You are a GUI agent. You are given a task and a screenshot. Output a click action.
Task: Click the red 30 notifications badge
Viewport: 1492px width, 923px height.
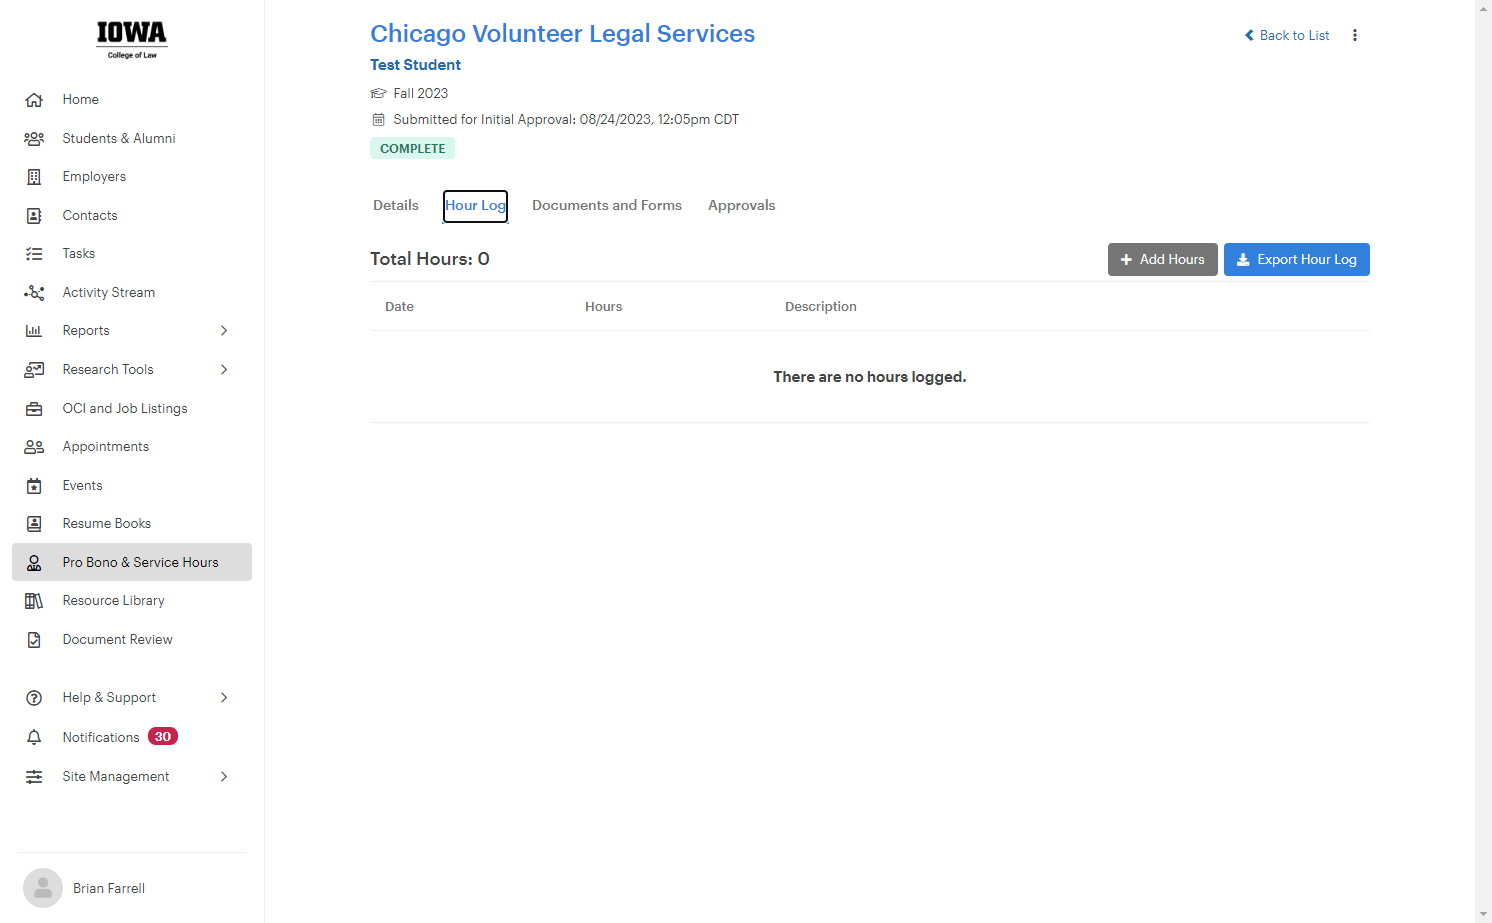(163, 737)
